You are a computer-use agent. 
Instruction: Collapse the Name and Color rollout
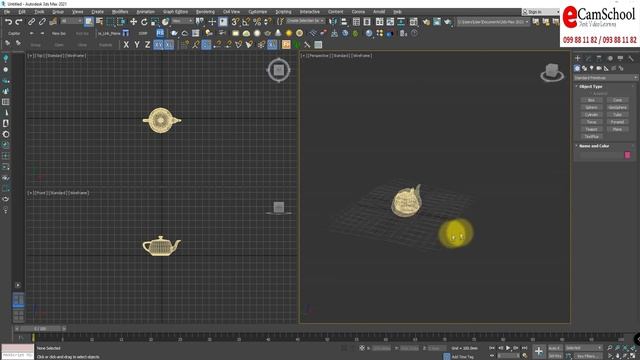click(594, 146)
